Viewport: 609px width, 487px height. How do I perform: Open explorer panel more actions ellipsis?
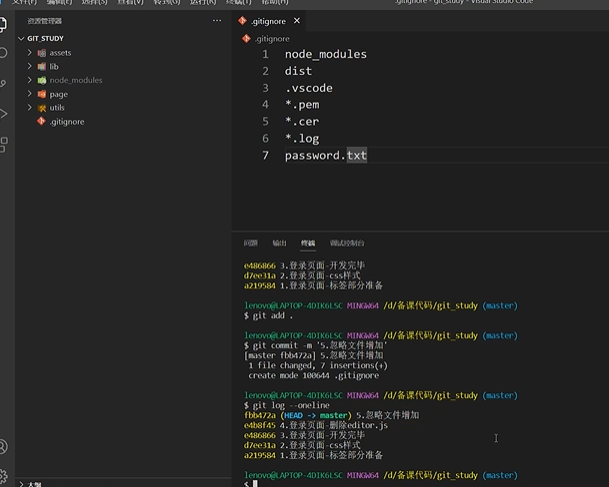coord(218,20)
